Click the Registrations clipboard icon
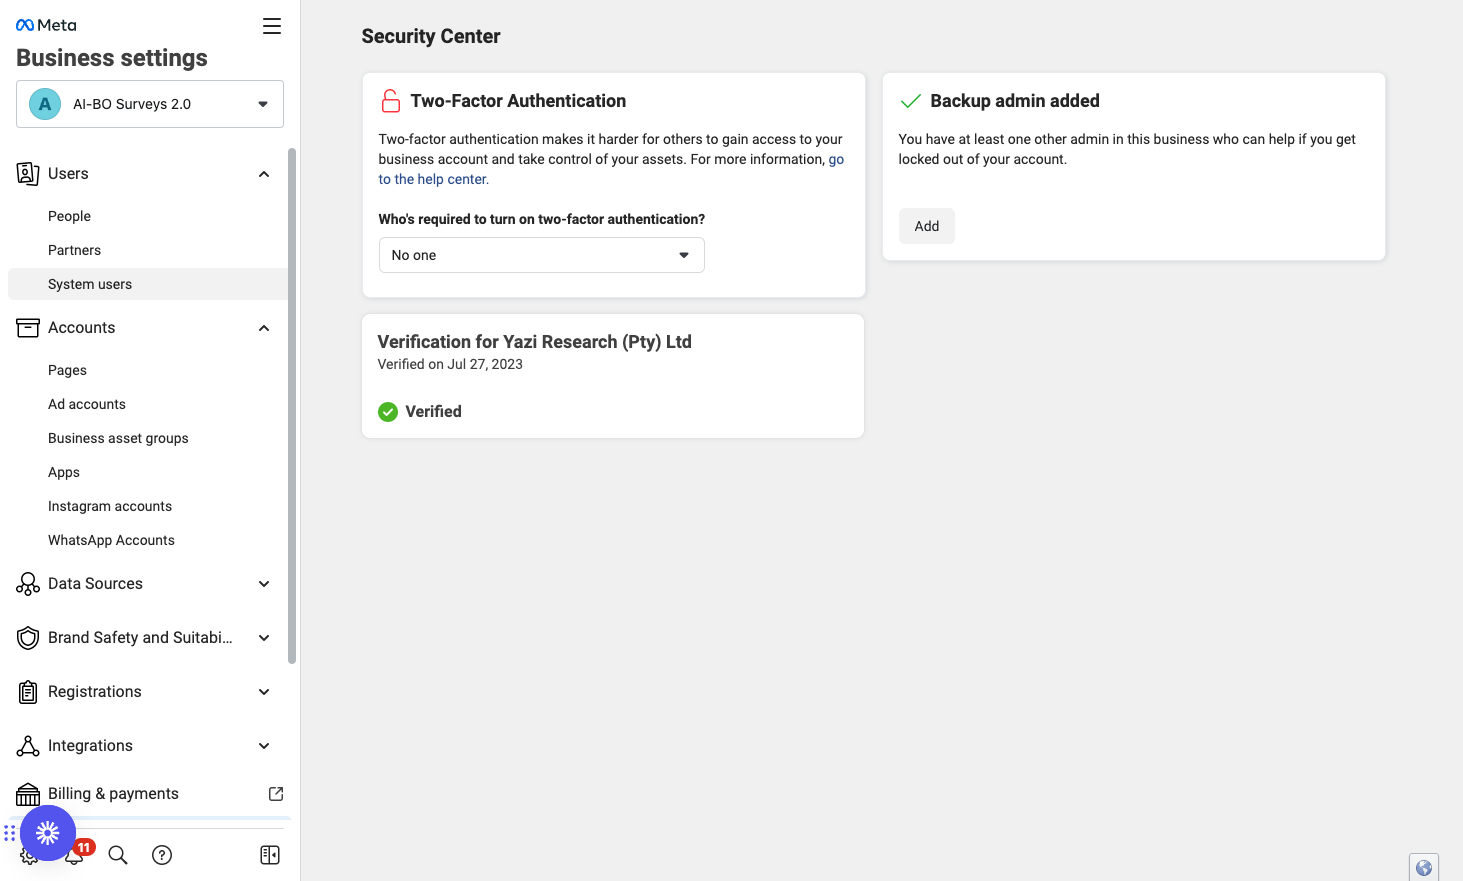The image size is (1463, 881). click(28, 692)
